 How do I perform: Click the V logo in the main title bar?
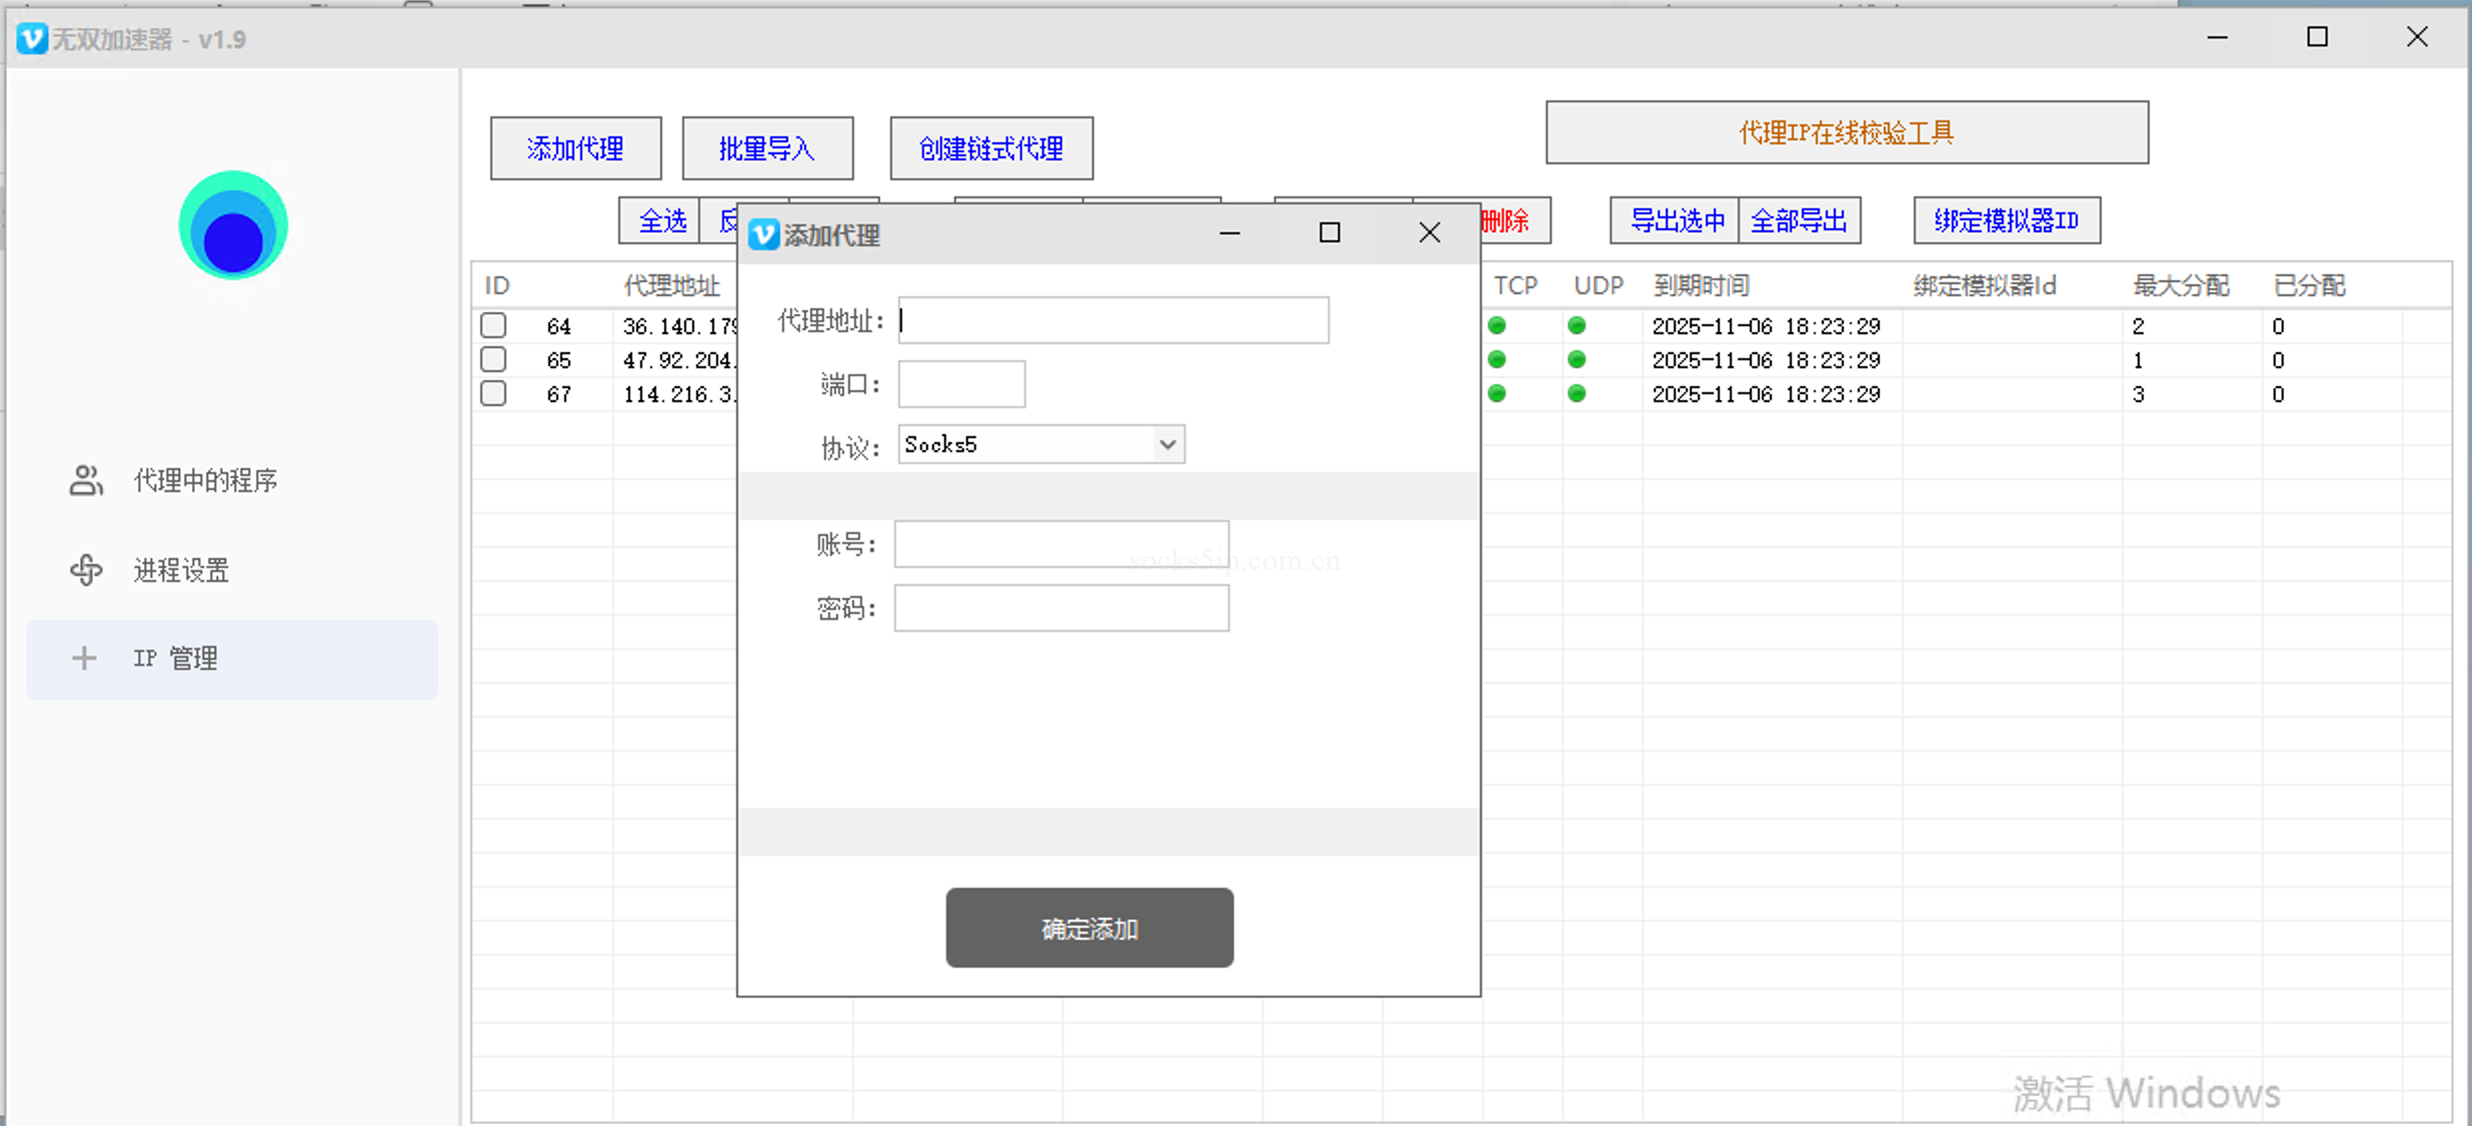(31, 39)
